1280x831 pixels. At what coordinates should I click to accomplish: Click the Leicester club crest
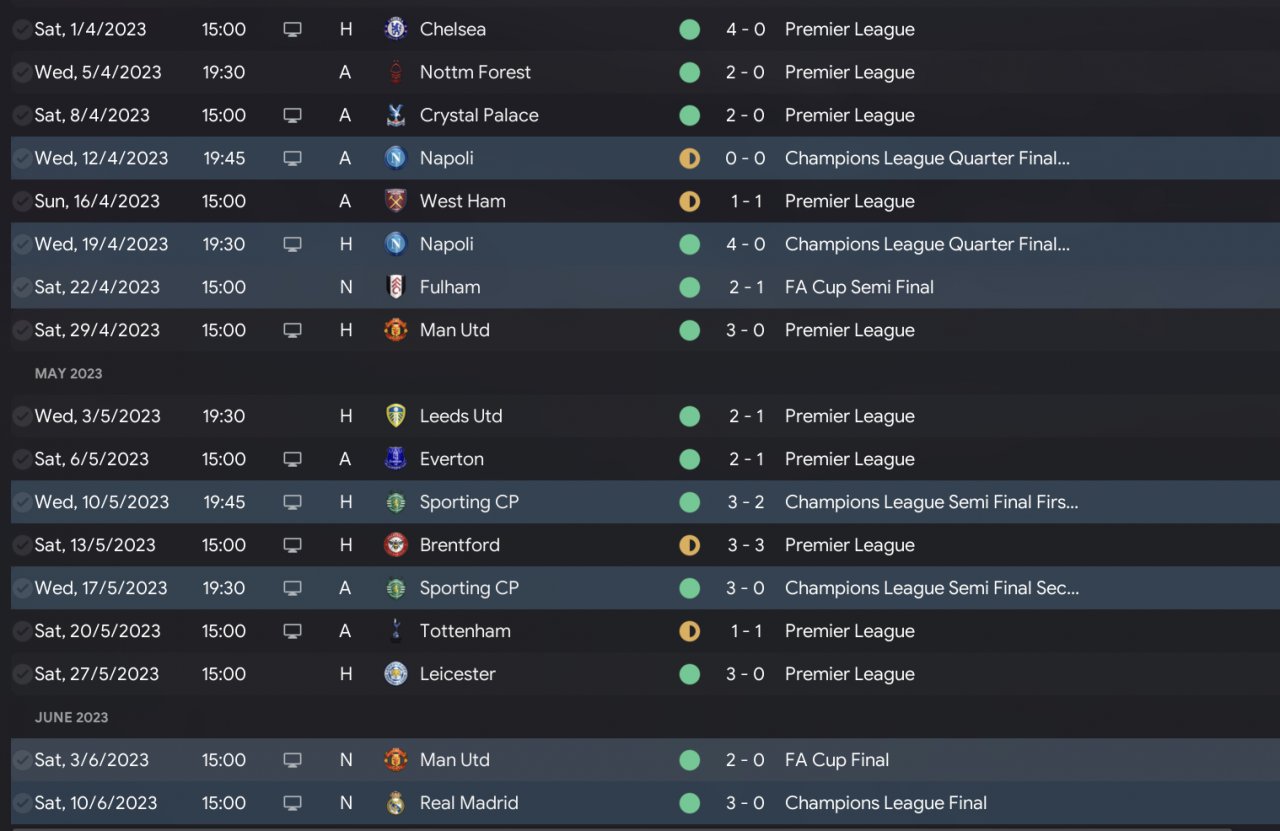(396, 674)
